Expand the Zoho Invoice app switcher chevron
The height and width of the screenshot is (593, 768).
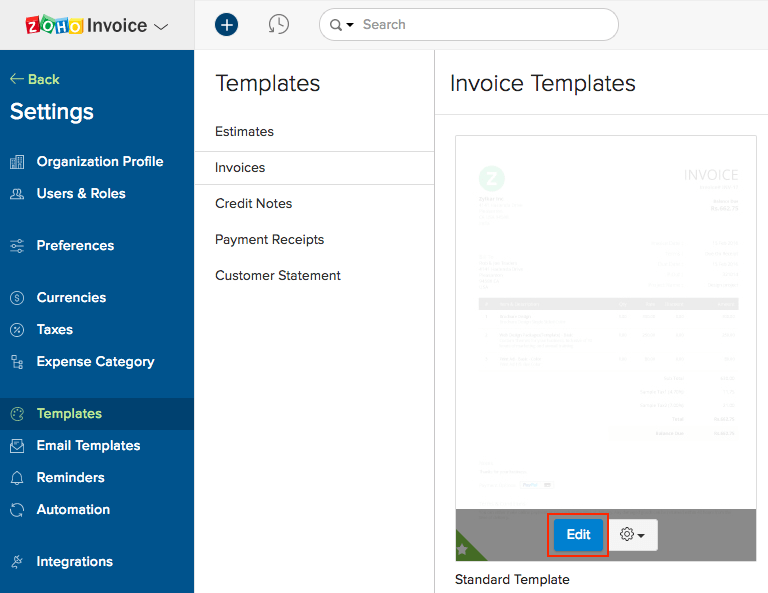[161, 26]
